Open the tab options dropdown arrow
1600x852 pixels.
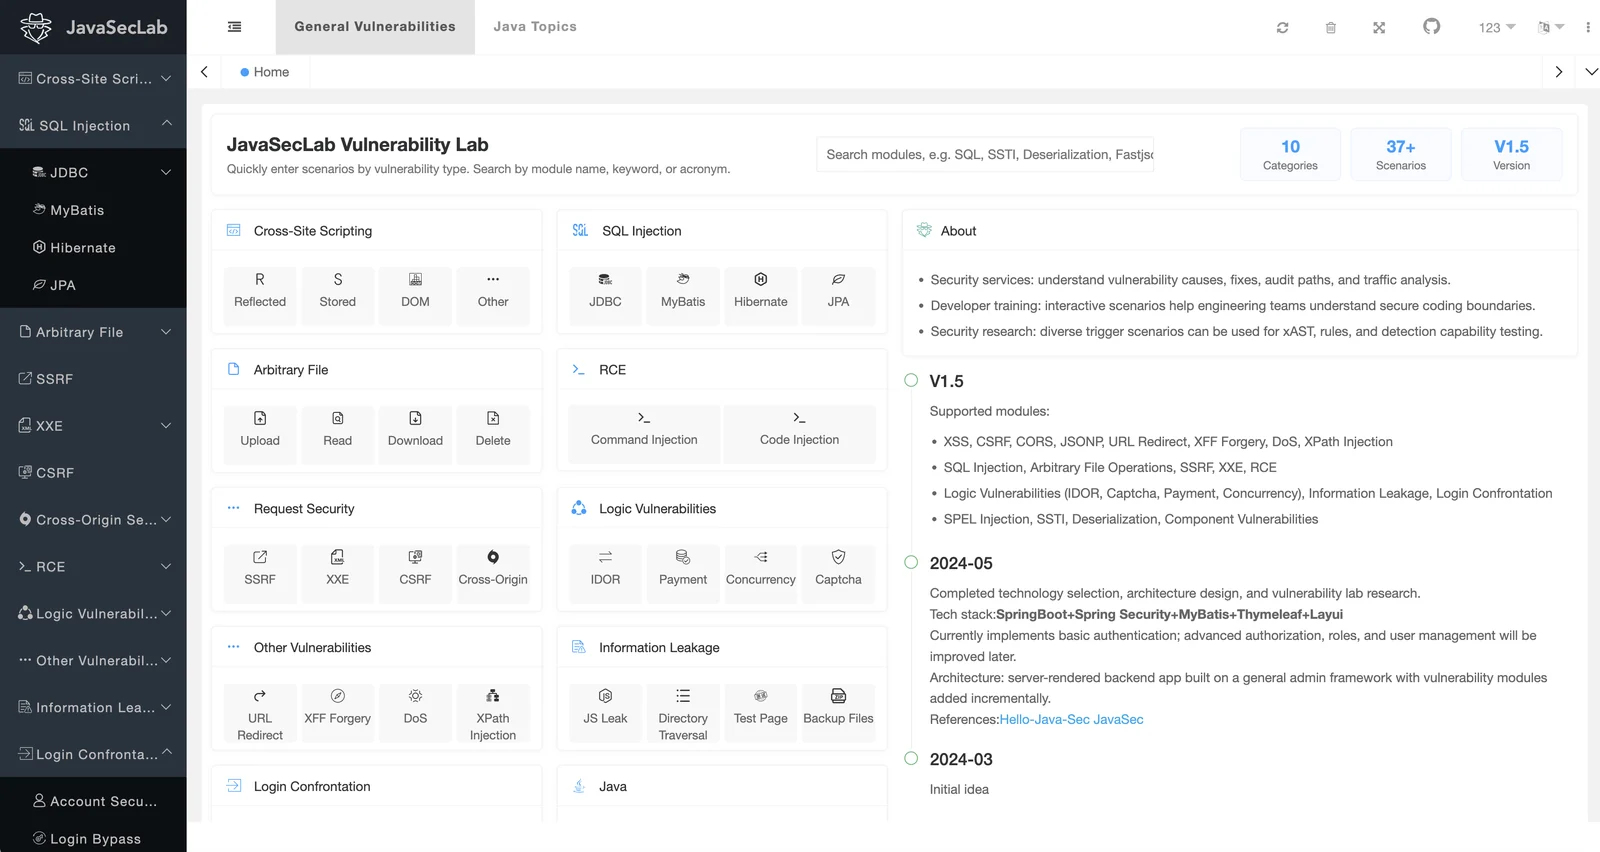1591,72
